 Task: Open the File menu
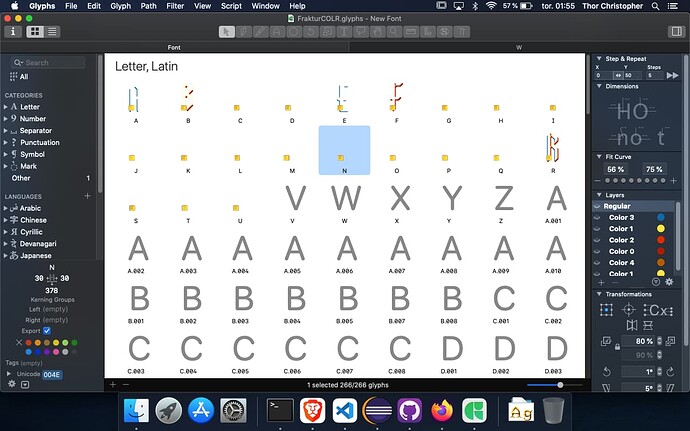tap(71, 6)
